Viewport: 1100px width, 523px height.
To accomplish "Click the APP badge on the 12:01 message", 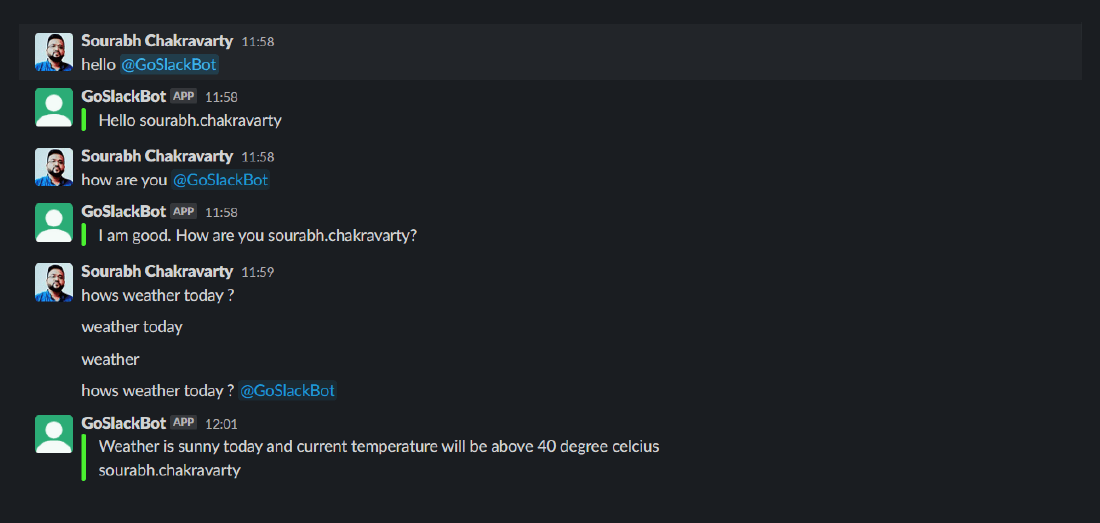I will pyautogui.click(x=184, y=423).
